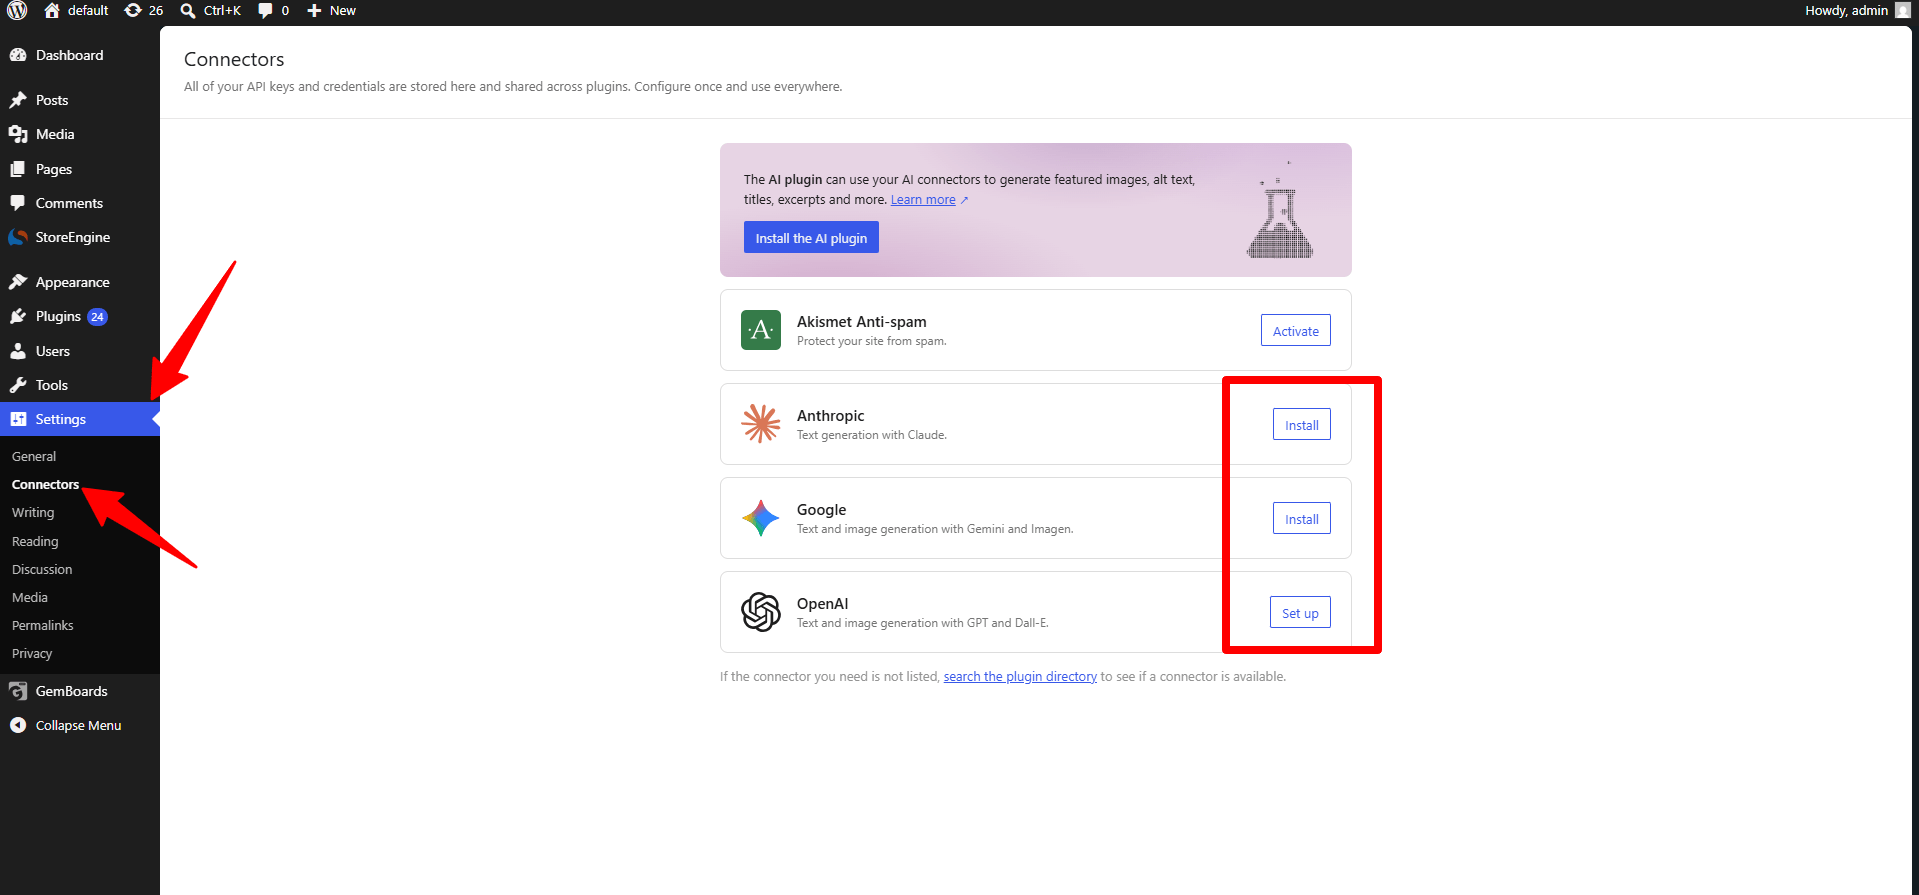The height and width of the screenshot is (895, 1919).
Task: Open the General settings submenu
Action: (34, 456)
